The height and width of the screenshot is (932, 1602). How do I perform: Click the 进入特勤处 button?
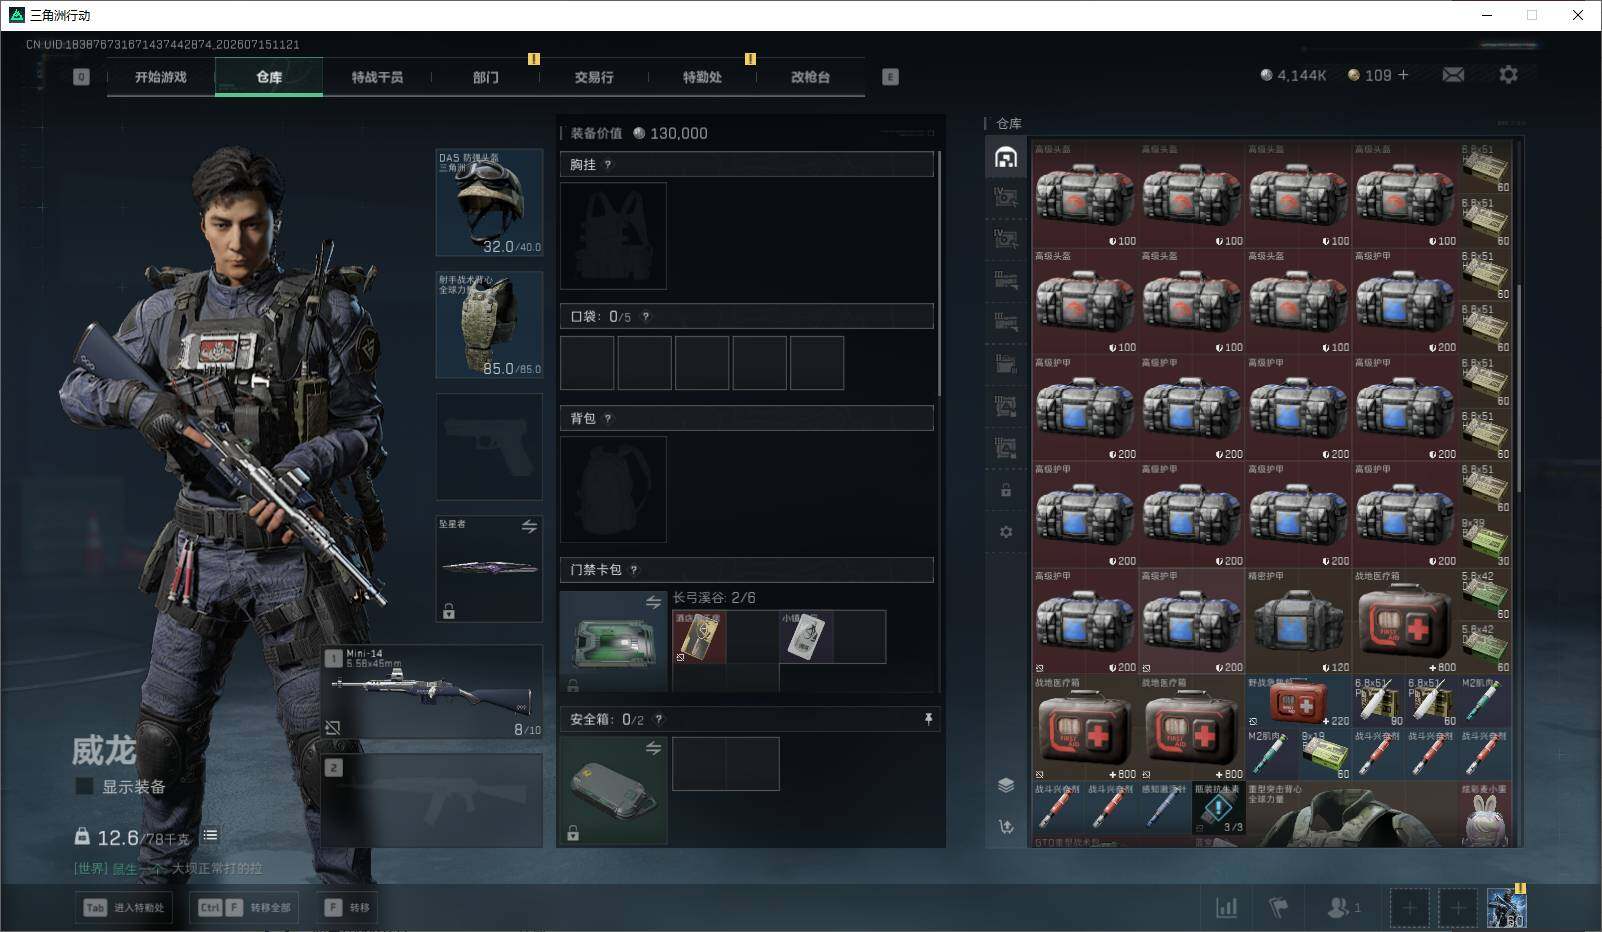click(x=125, y=907)
